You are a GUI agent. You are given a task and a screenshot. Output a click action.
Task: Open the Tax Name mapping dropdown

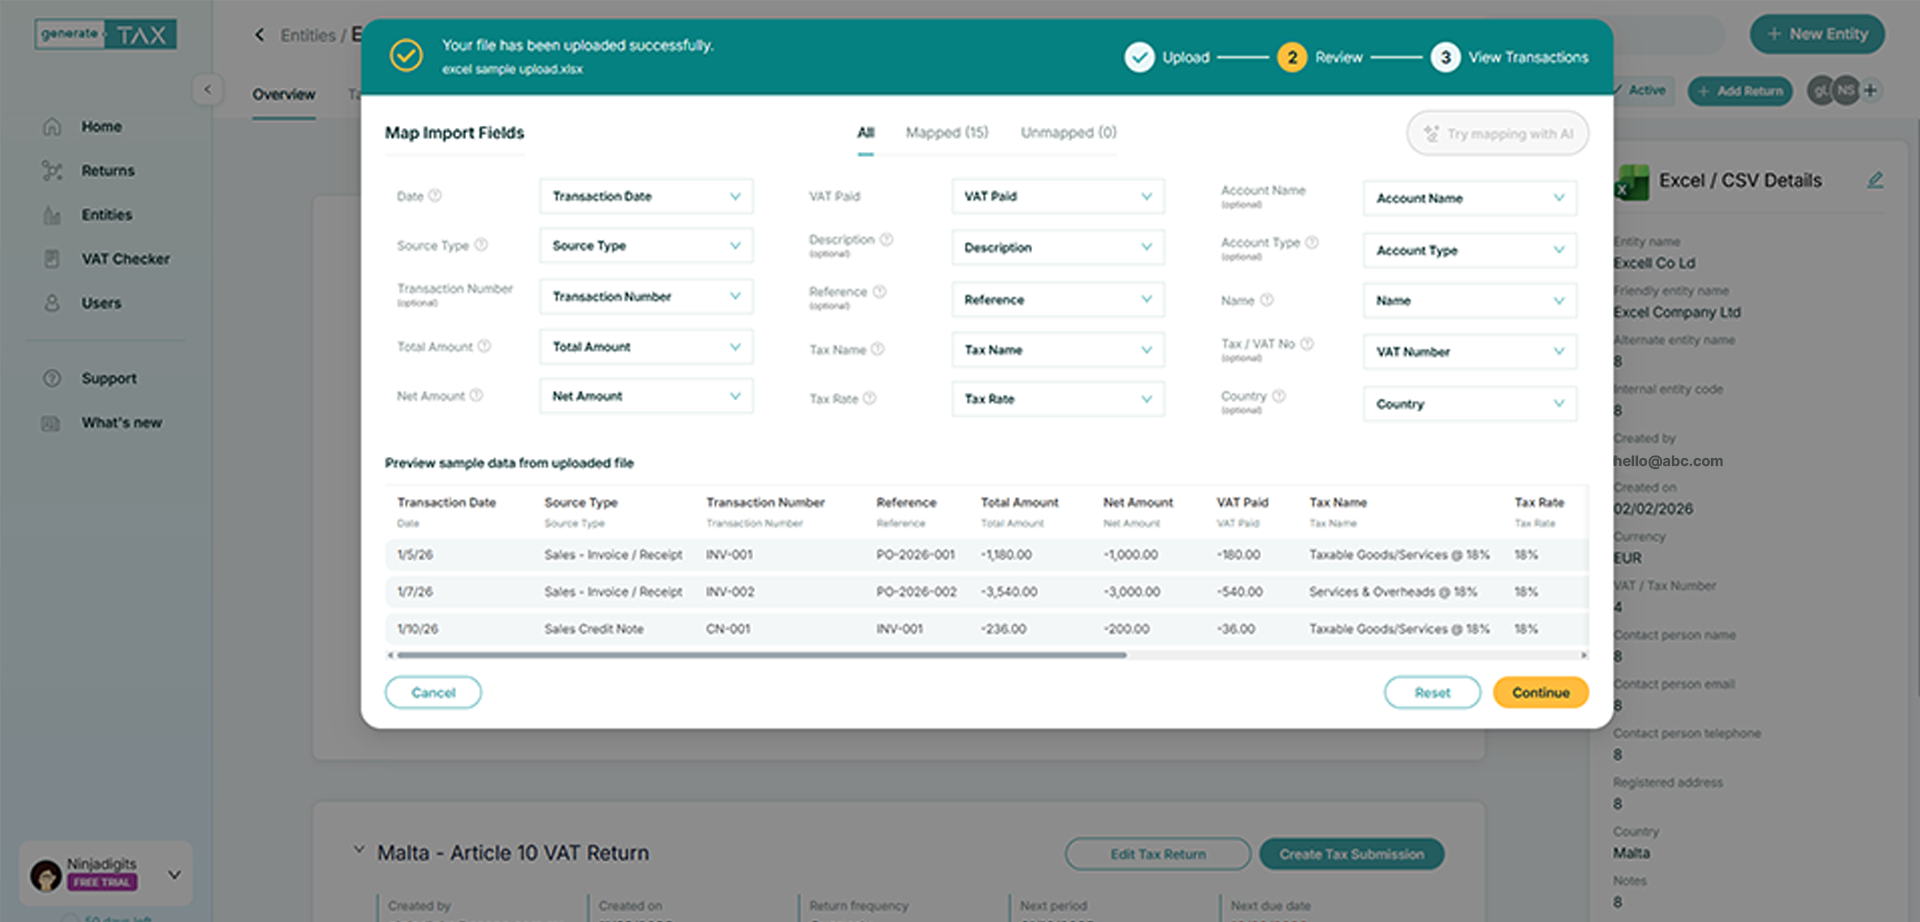(1058, 350)
